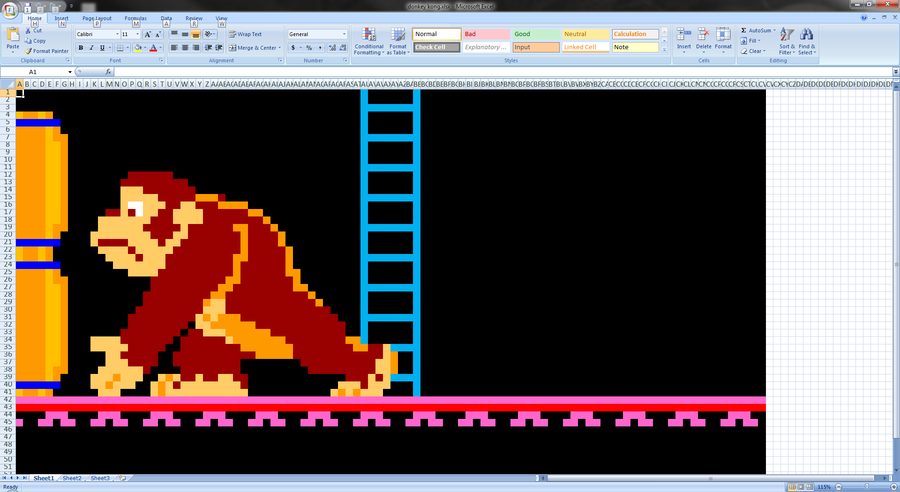Expand the Name Box A1 dropdown

[70, 72]
